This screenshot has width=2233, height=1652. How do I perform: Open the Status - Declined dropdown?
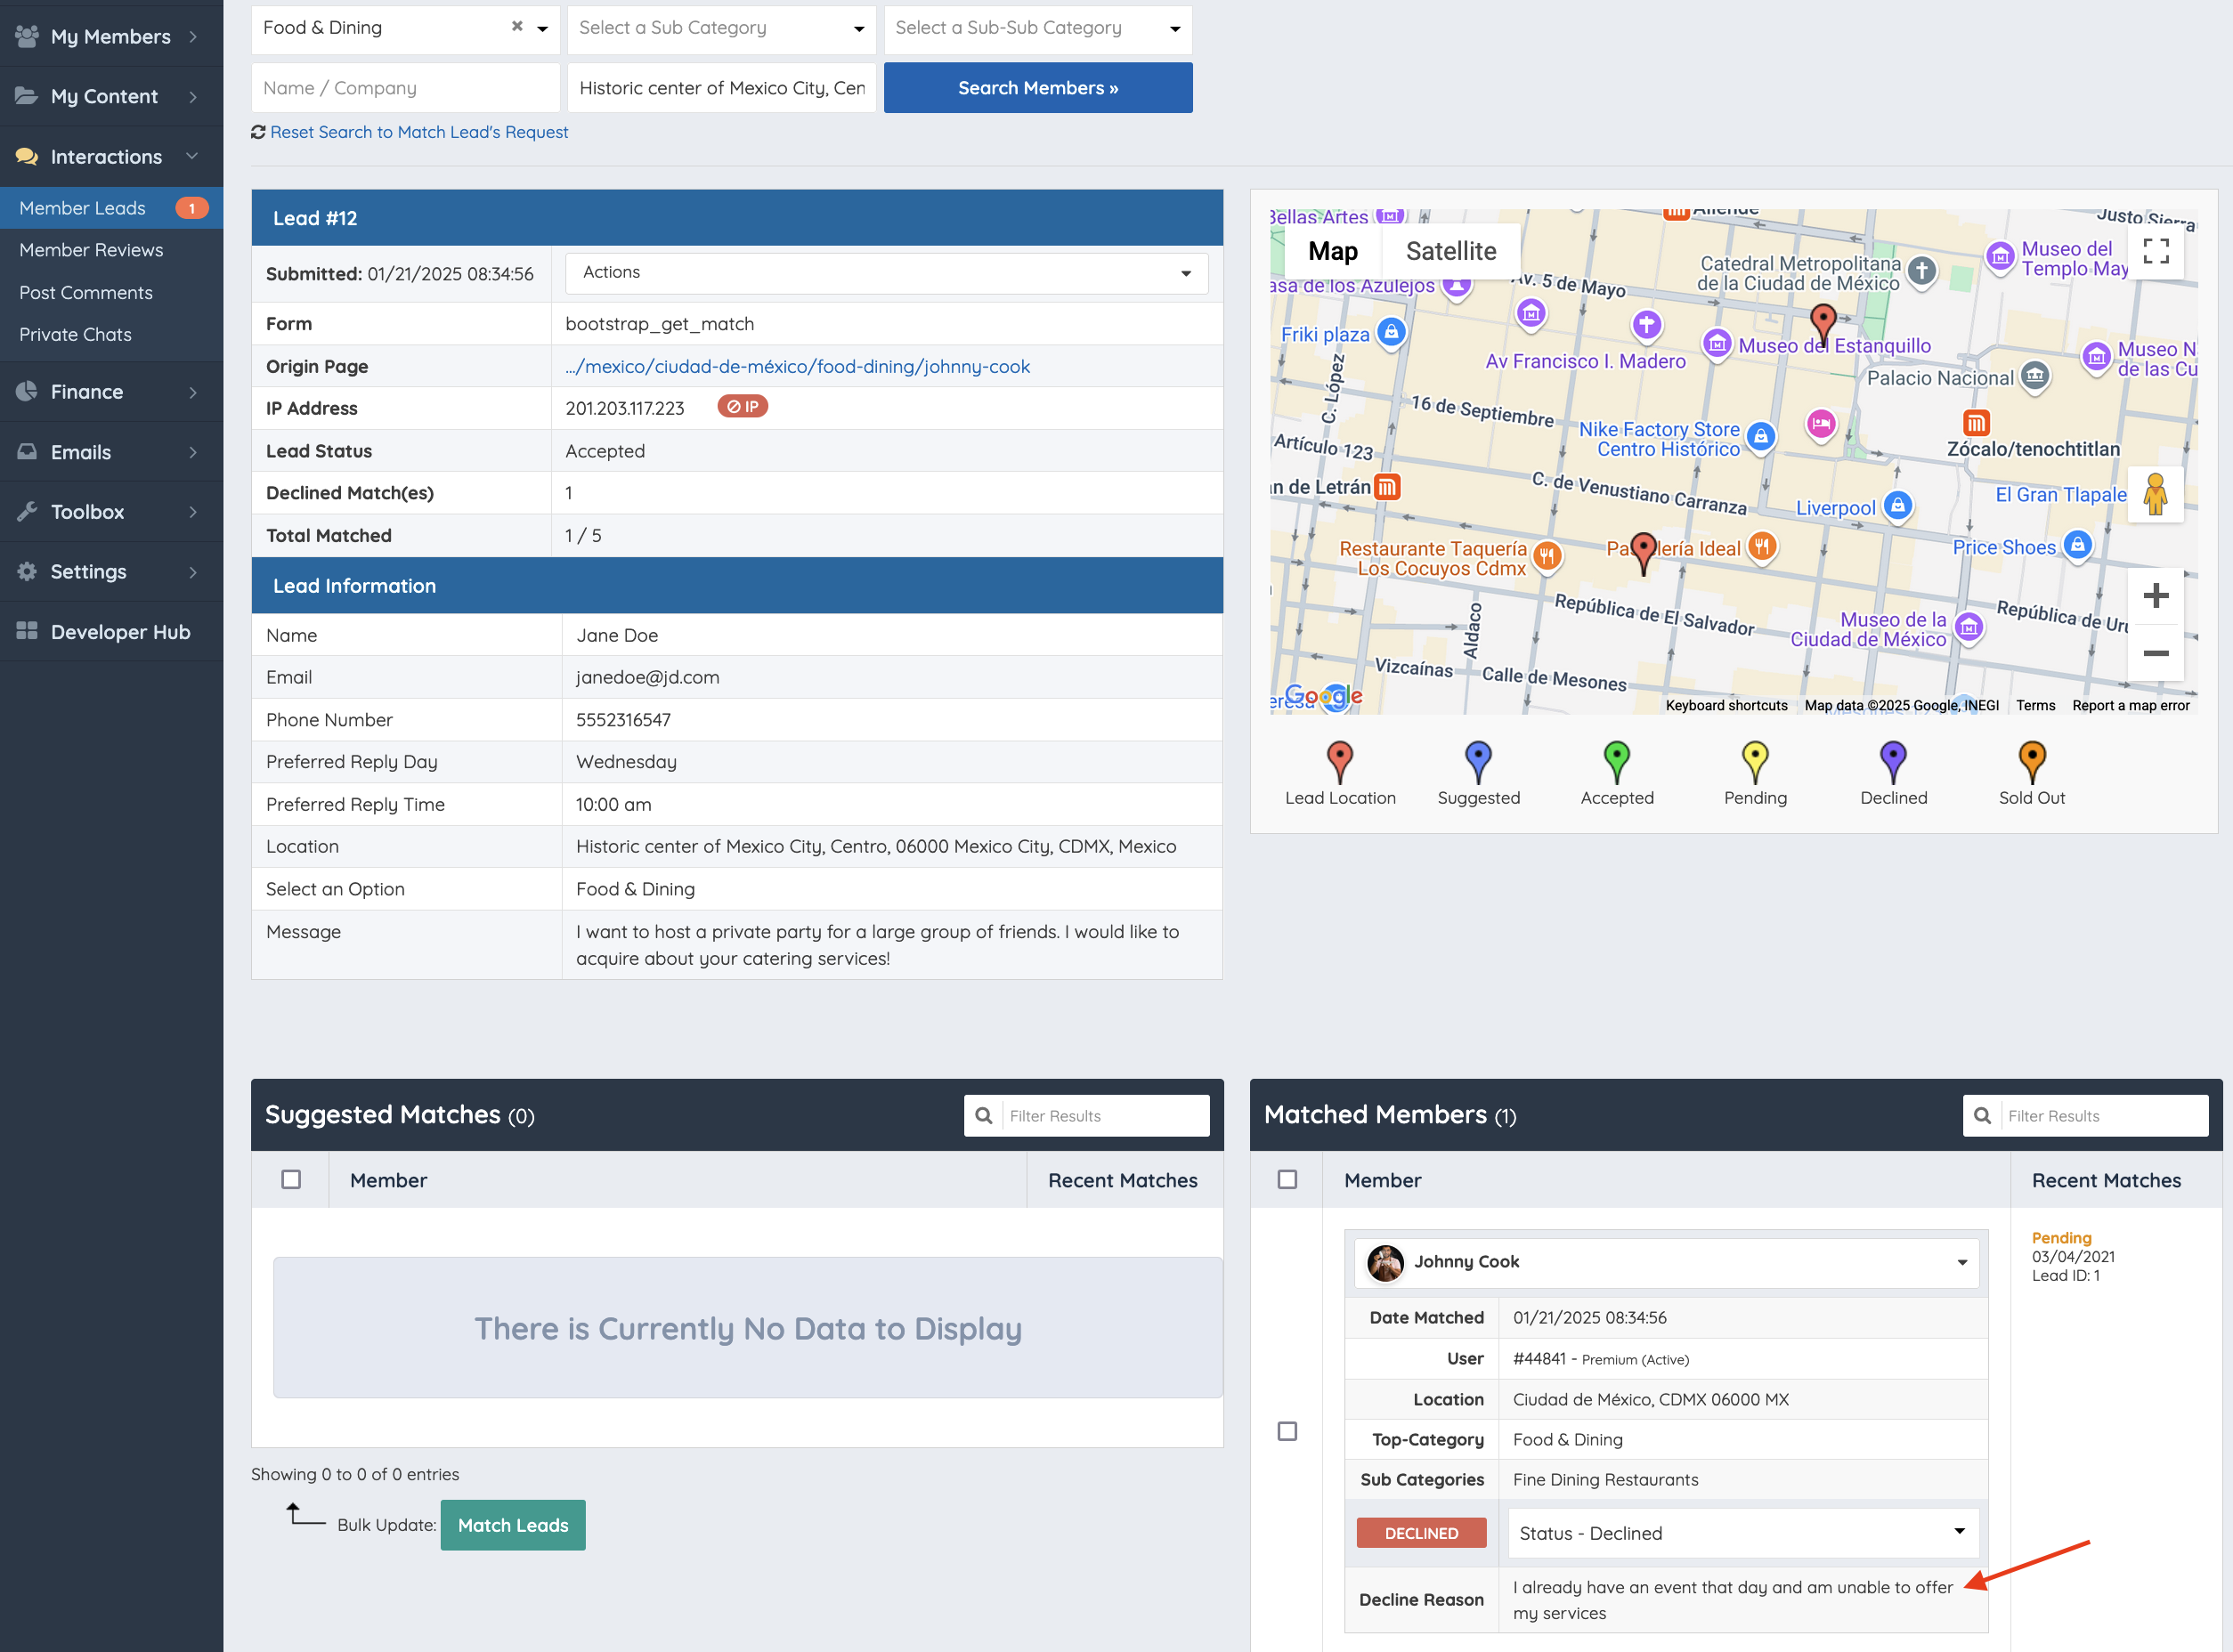[1742, 1533]
